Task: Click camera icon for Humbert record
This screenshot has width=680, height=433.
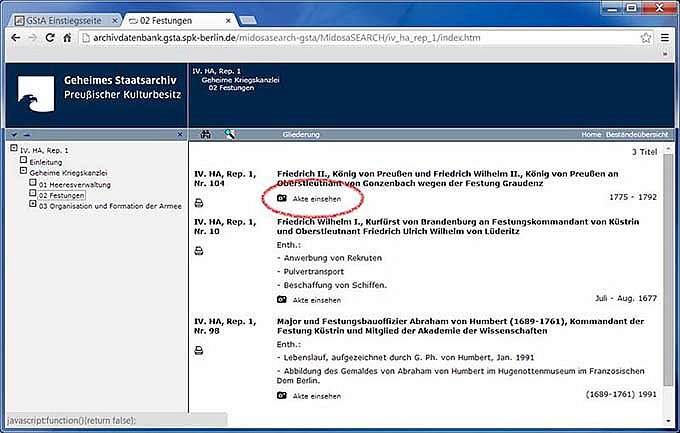Action: (282, 396)
